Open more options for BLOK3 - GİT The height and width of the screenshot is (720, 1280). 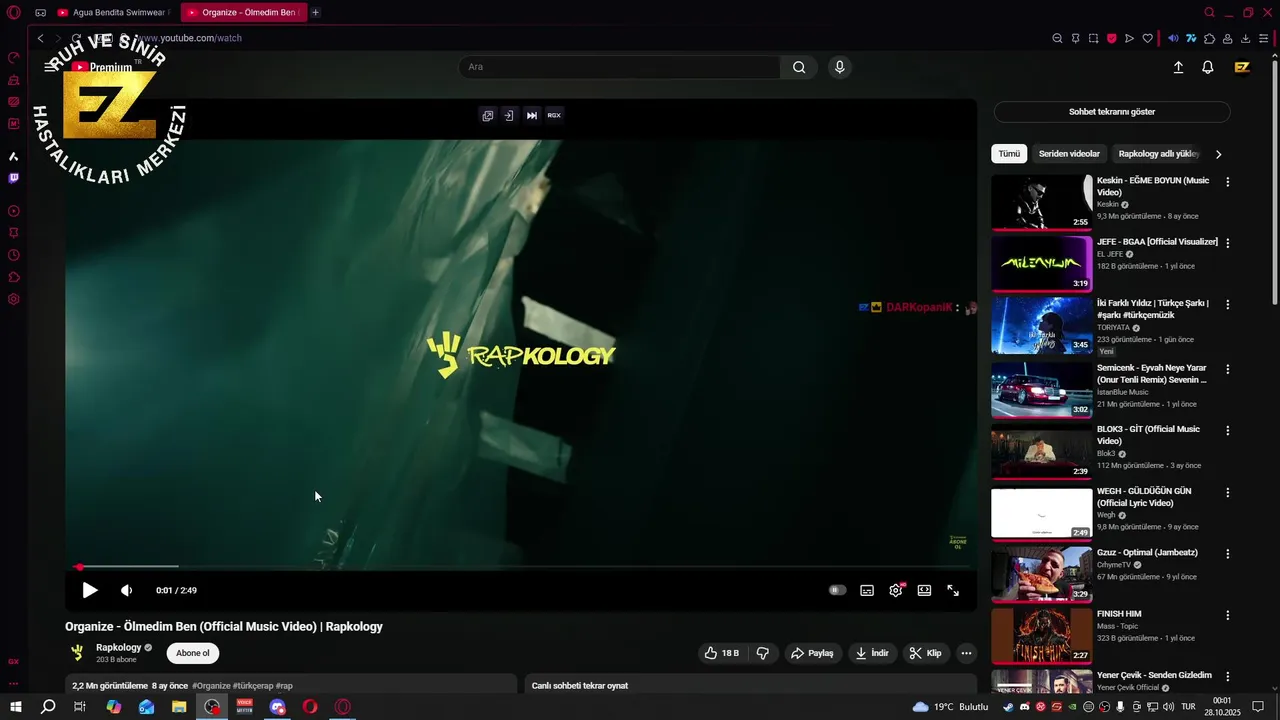click(x=1228, y=430)
